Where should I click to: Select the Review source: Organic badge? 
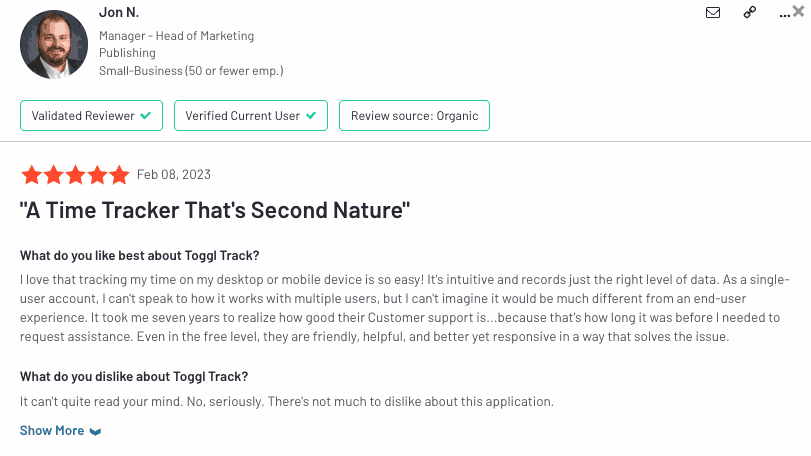(414, 116)
